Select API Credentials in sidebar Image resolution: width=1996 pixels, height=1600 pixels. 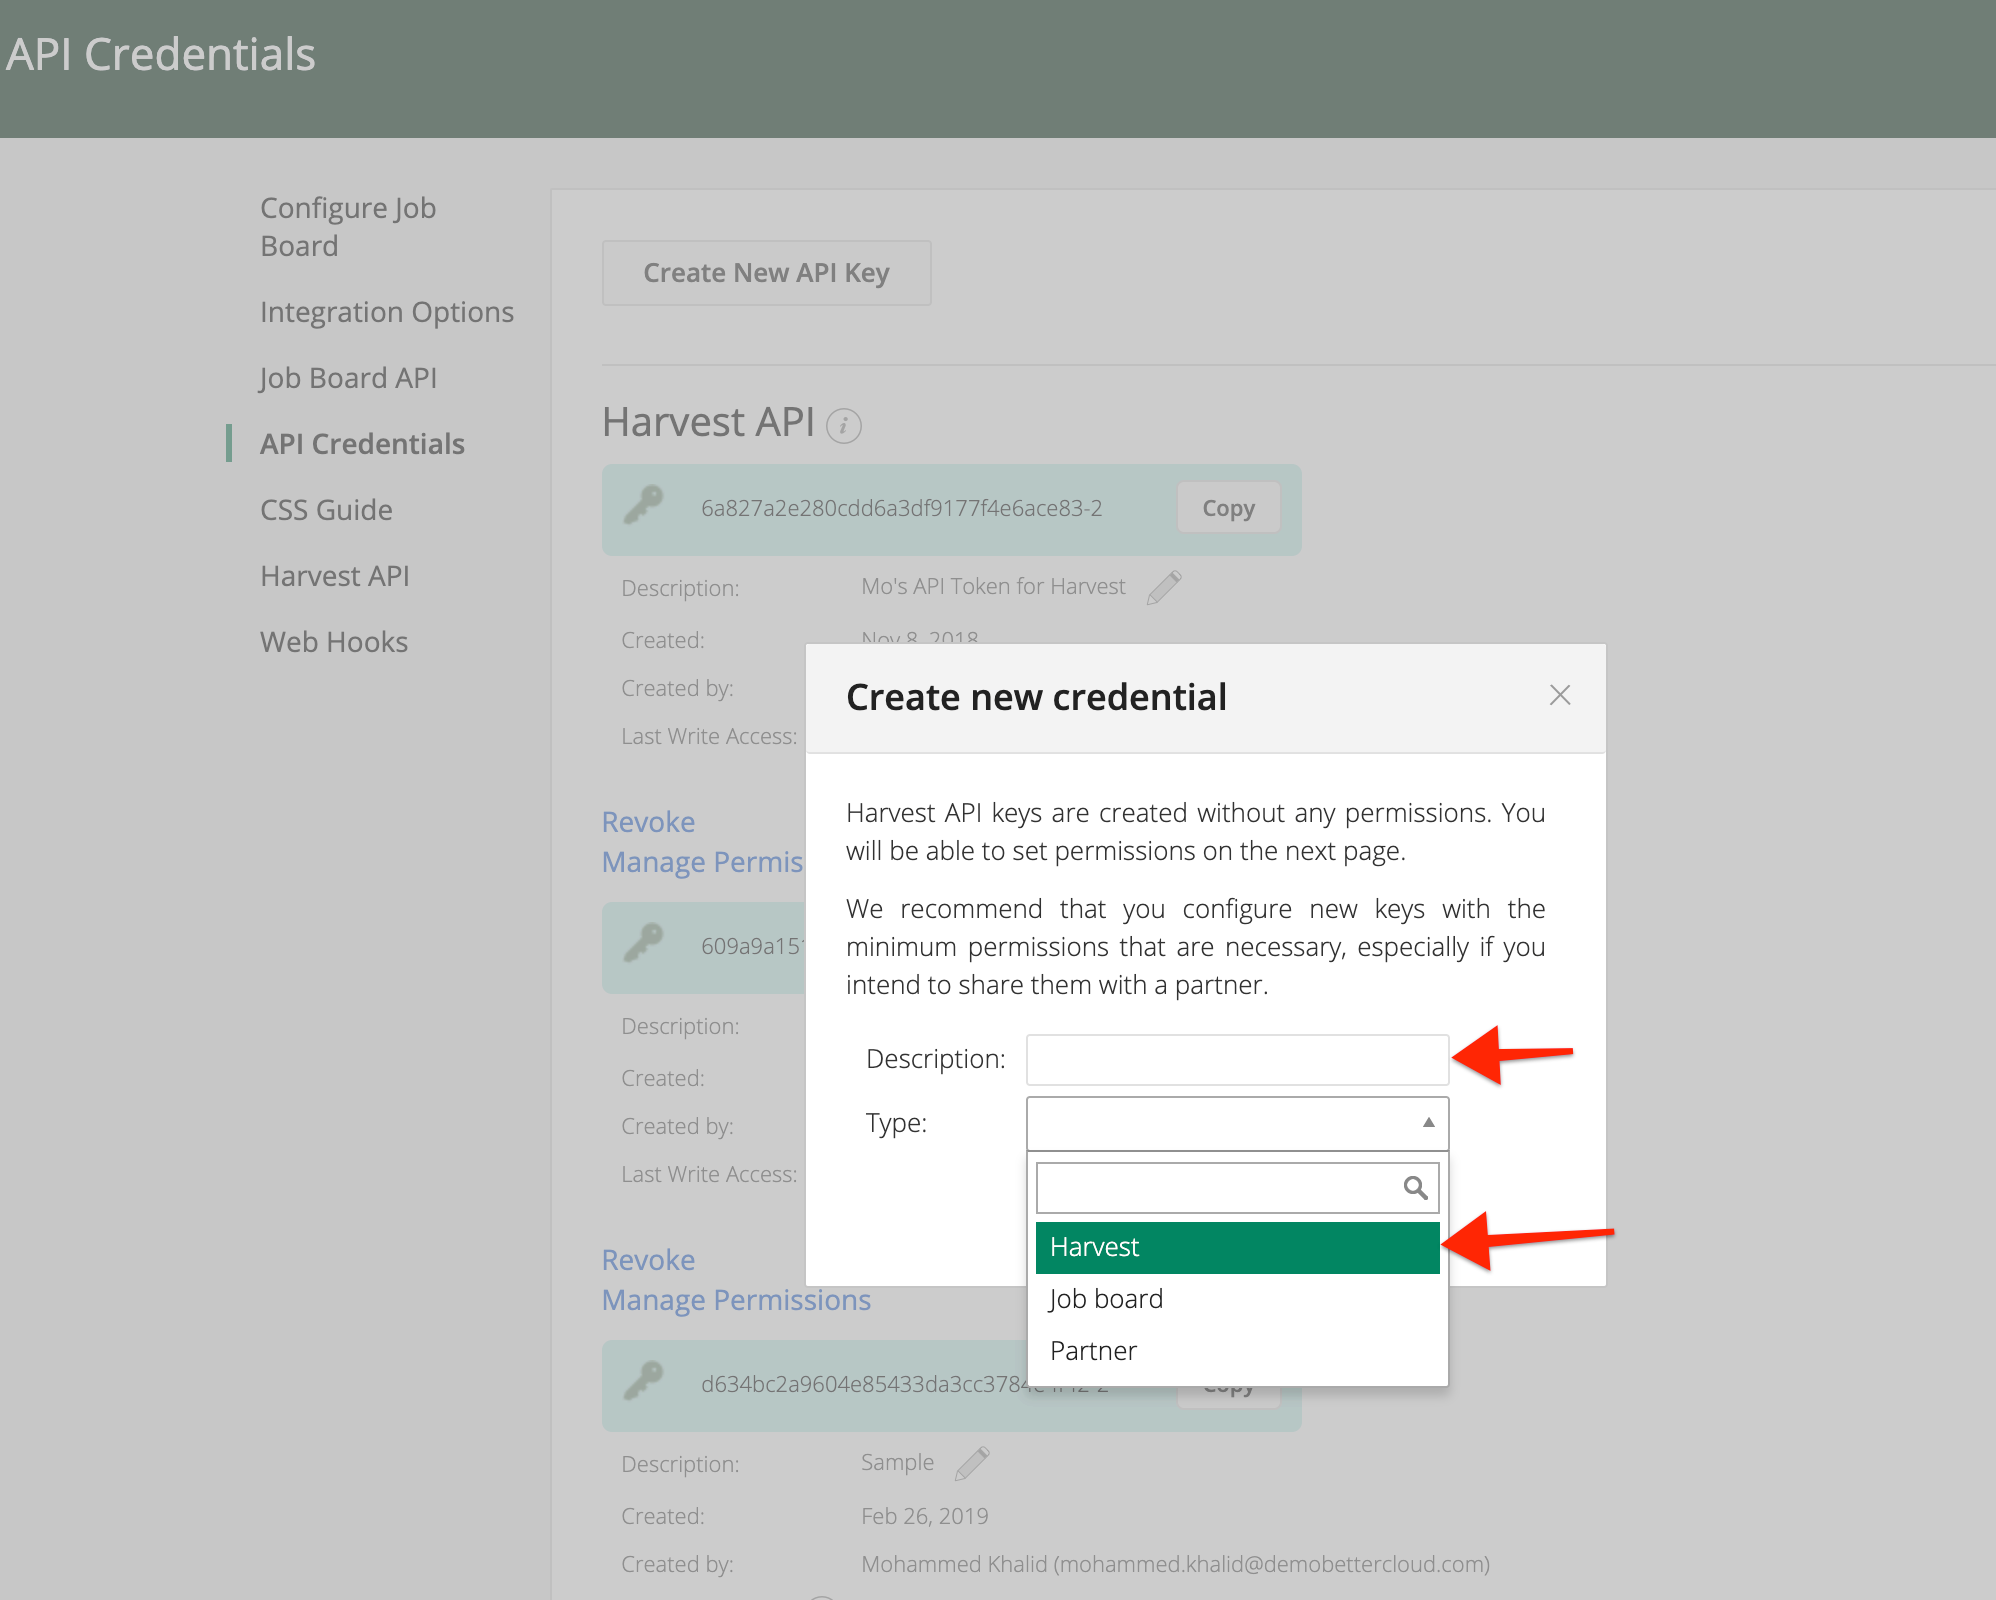(x=362, y=444)
